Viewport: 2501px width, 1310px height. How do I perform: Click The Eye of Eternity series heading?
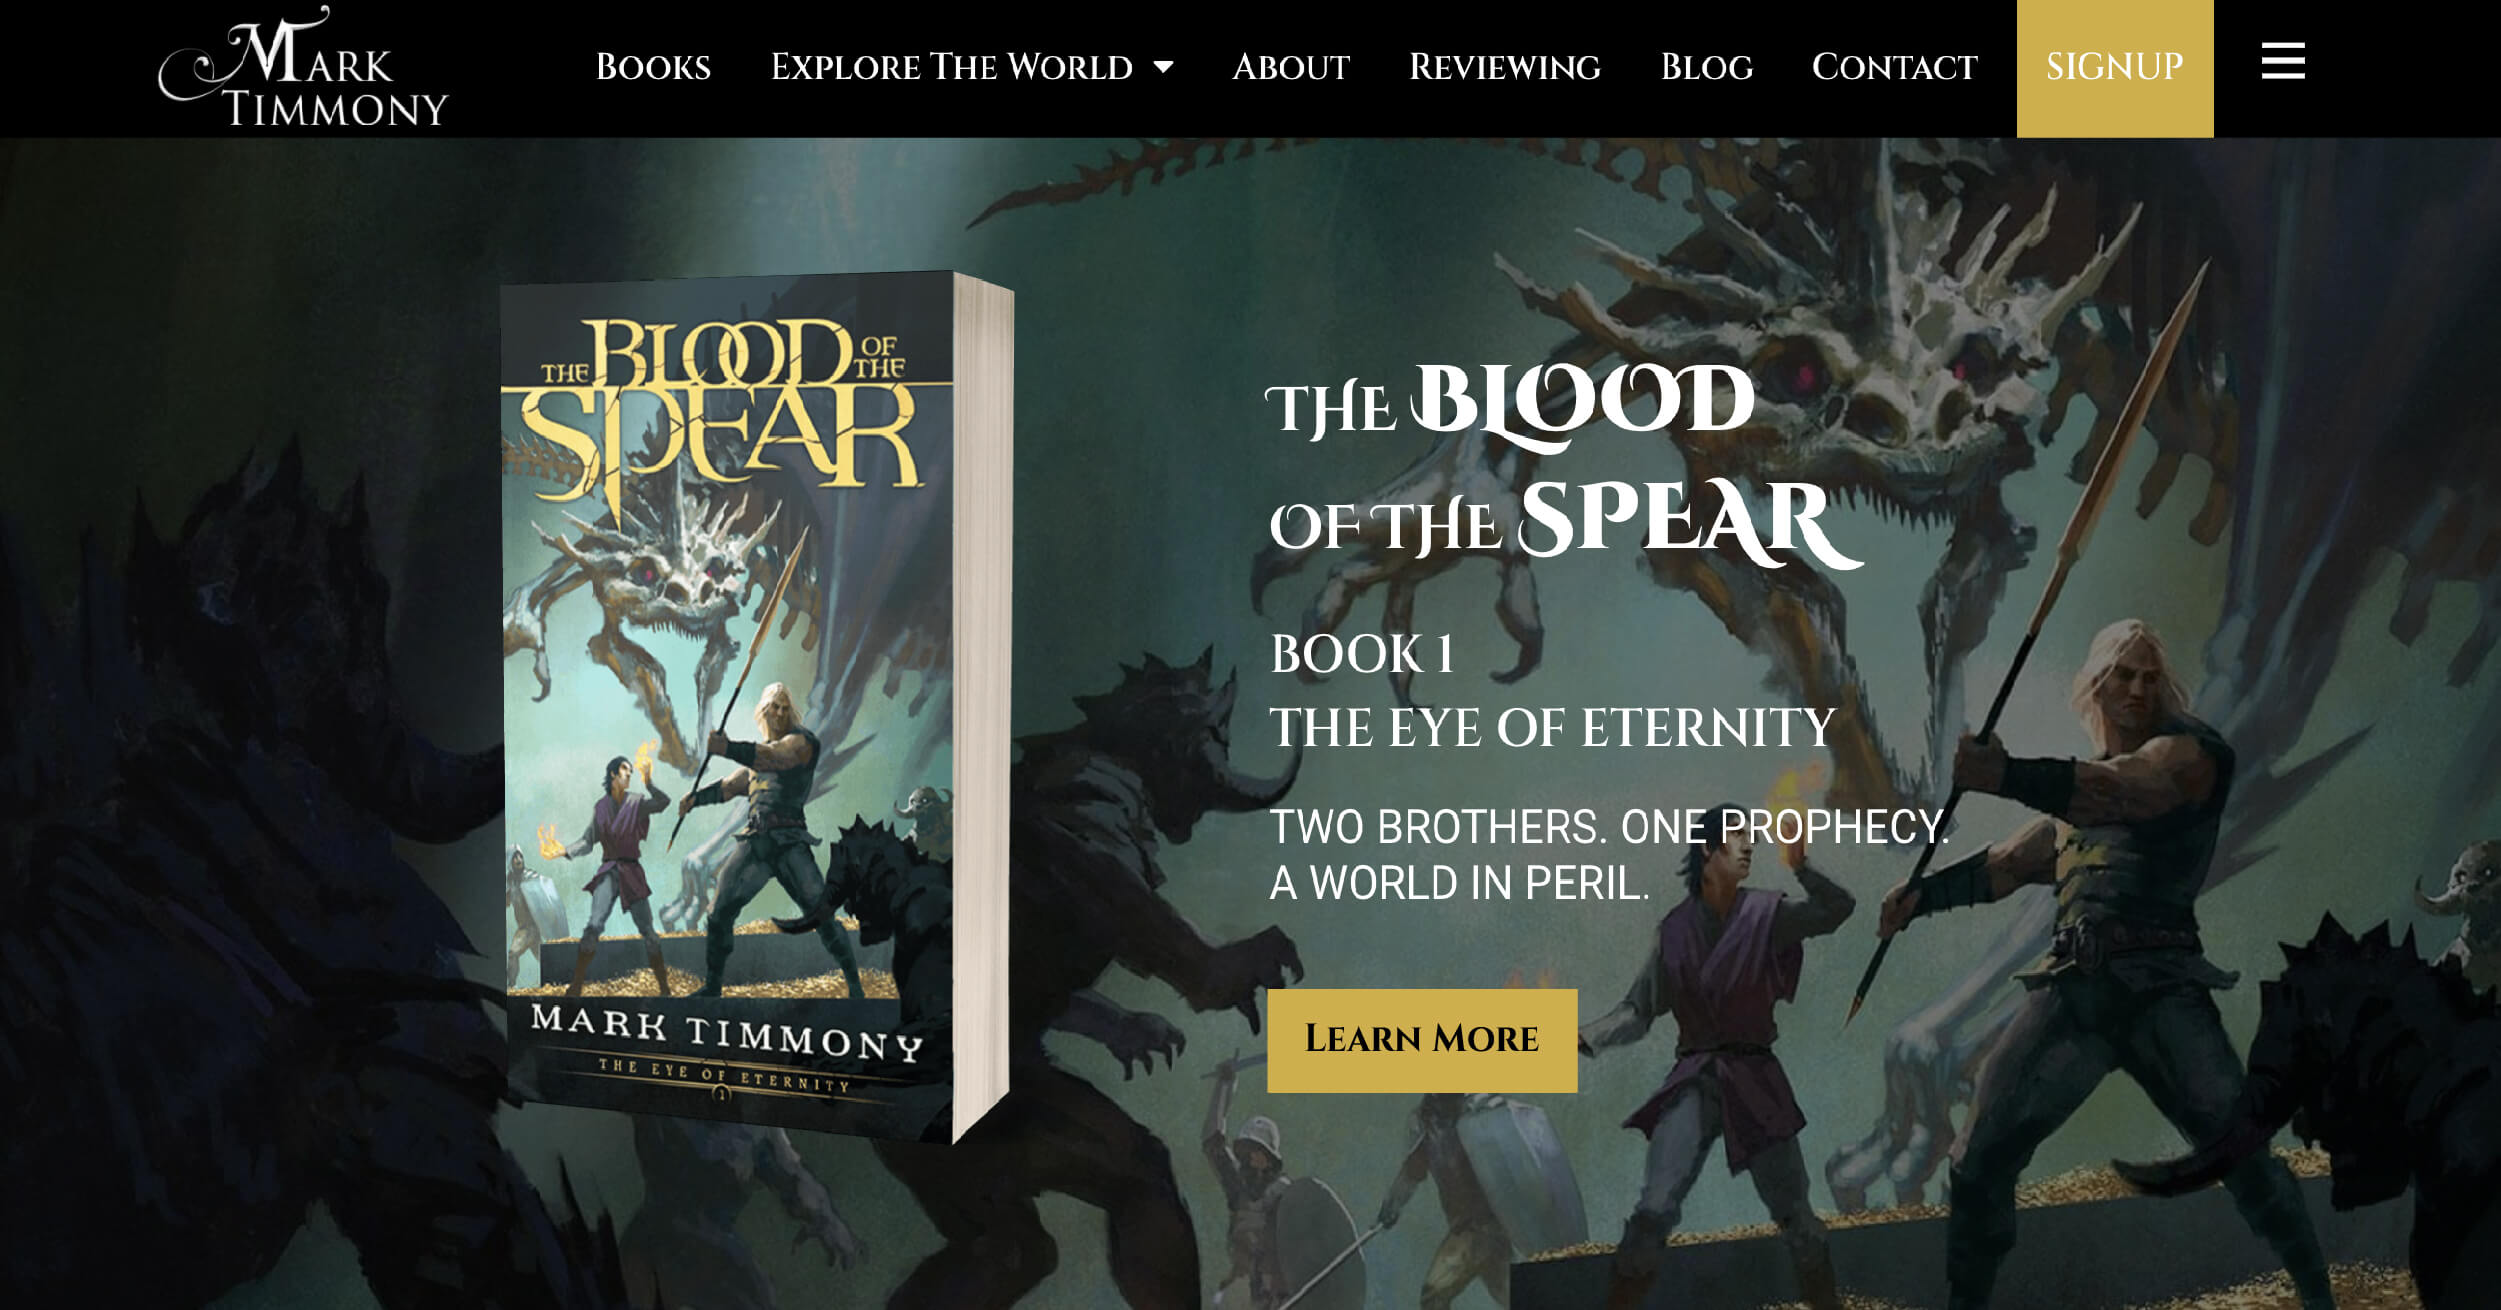(x=1552, y=728)
